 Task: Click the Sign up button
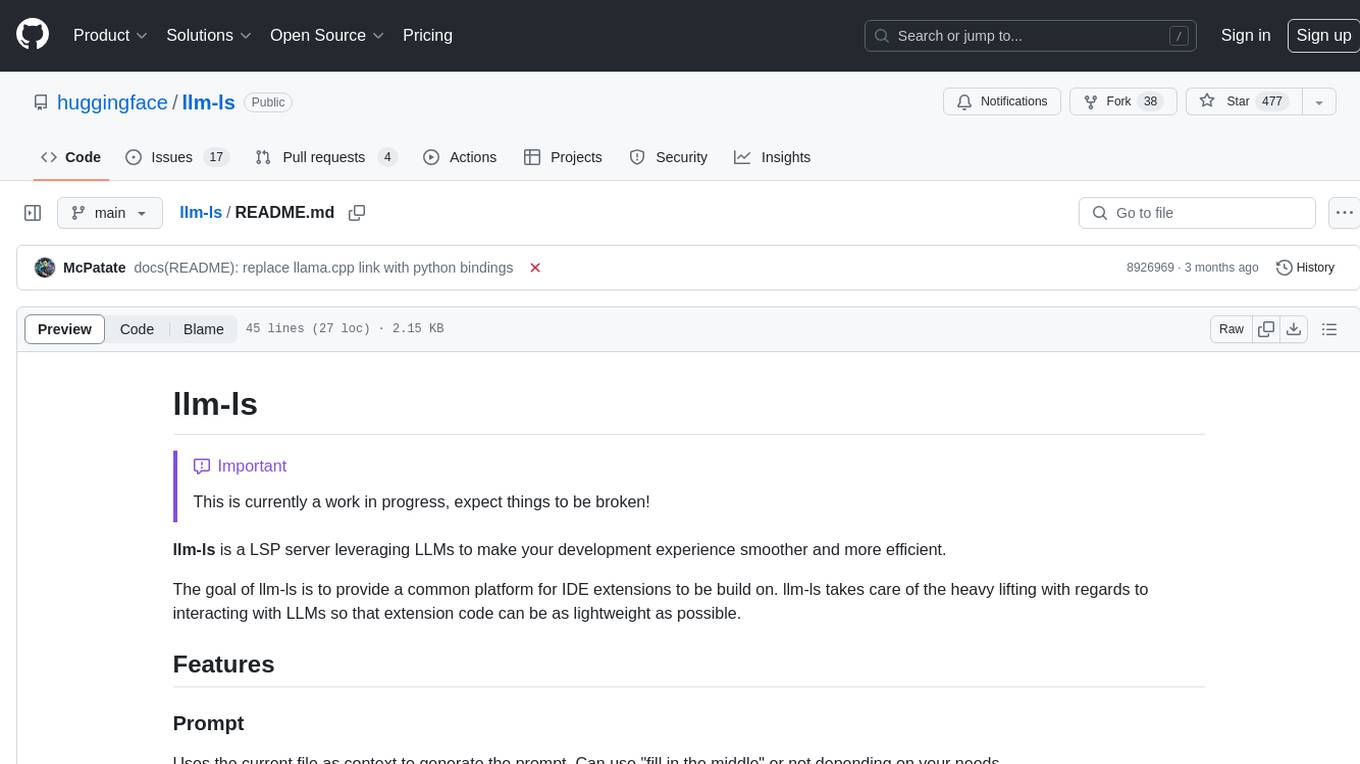pyautogui.click(x=1323, y=35)
